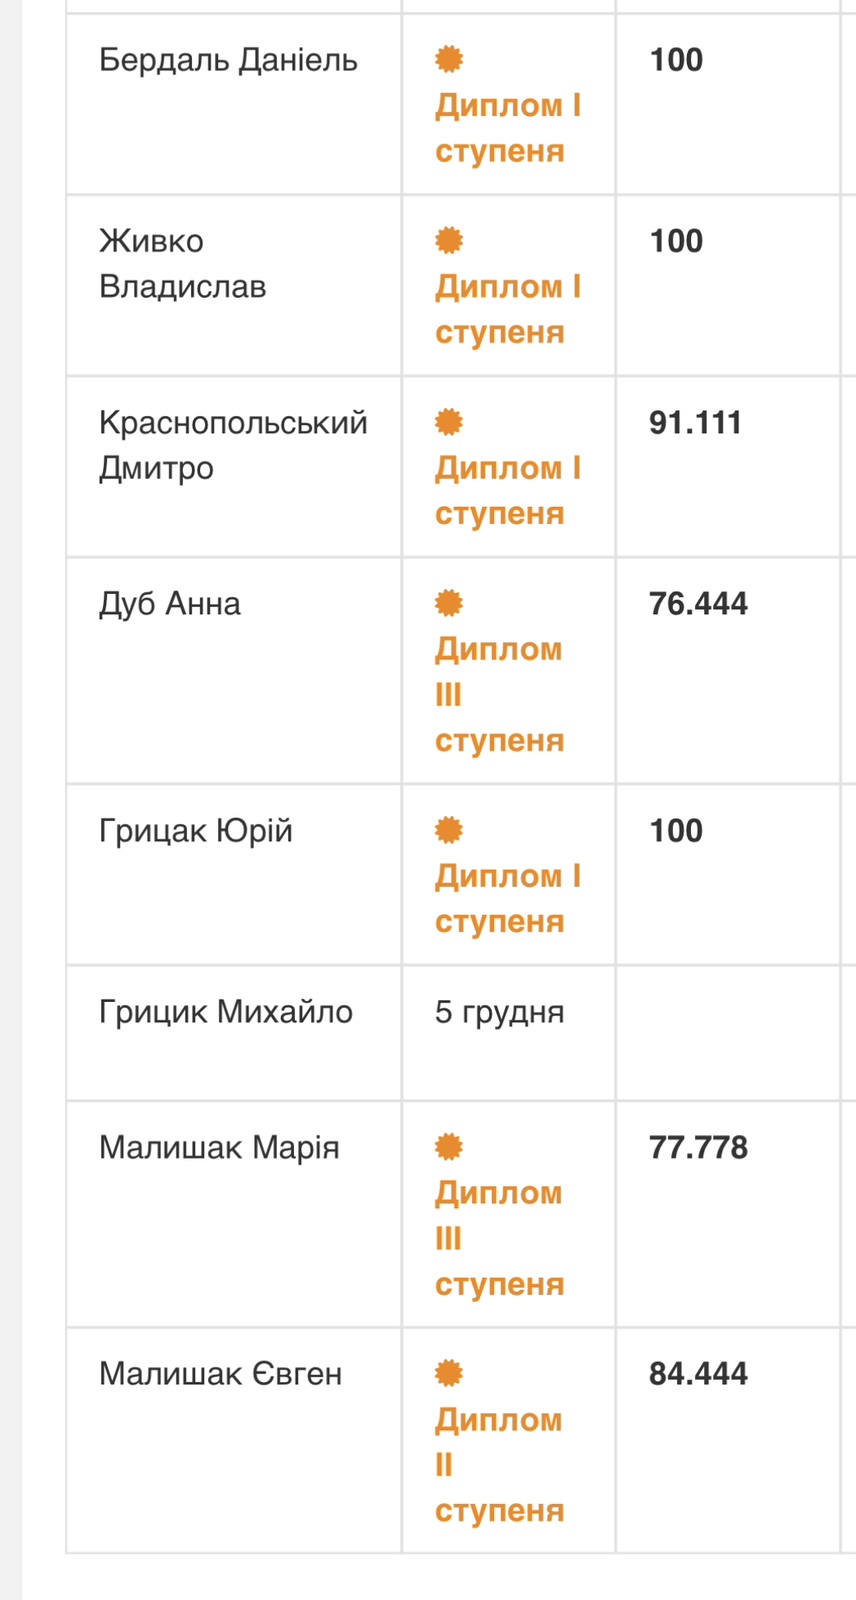Click the award badge icon beside Дуб Анна
This screenshot has width=856, height=1600.
[x=449, y=603]
